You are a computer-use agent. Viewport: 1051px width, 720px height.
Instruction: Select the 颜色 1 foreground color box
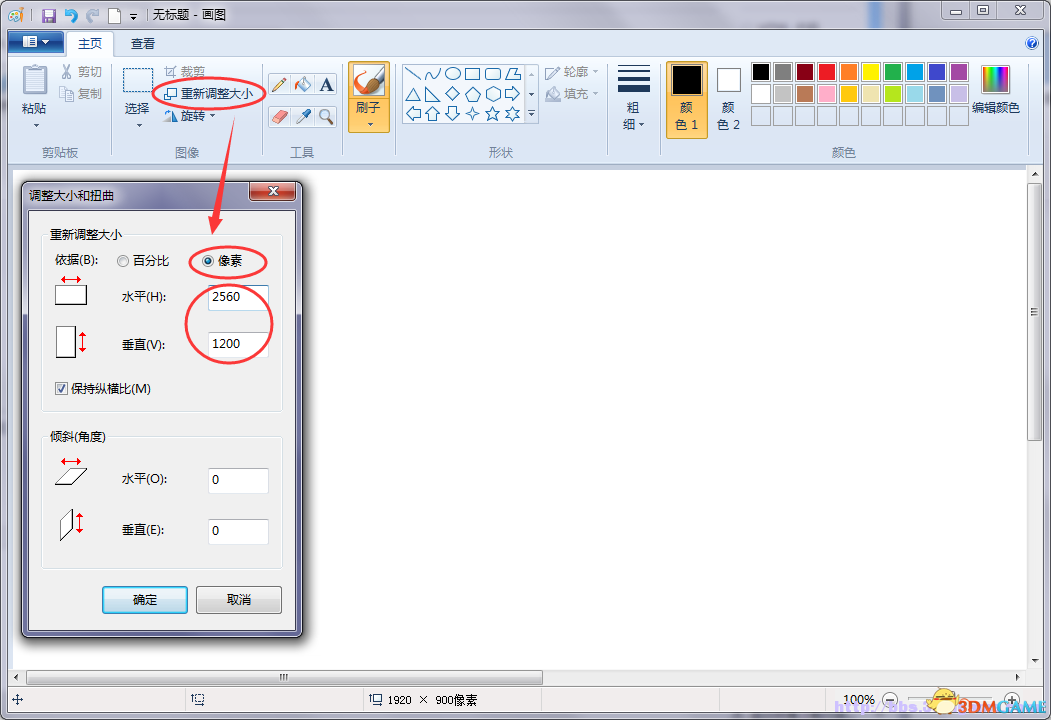tap(686, 99)
